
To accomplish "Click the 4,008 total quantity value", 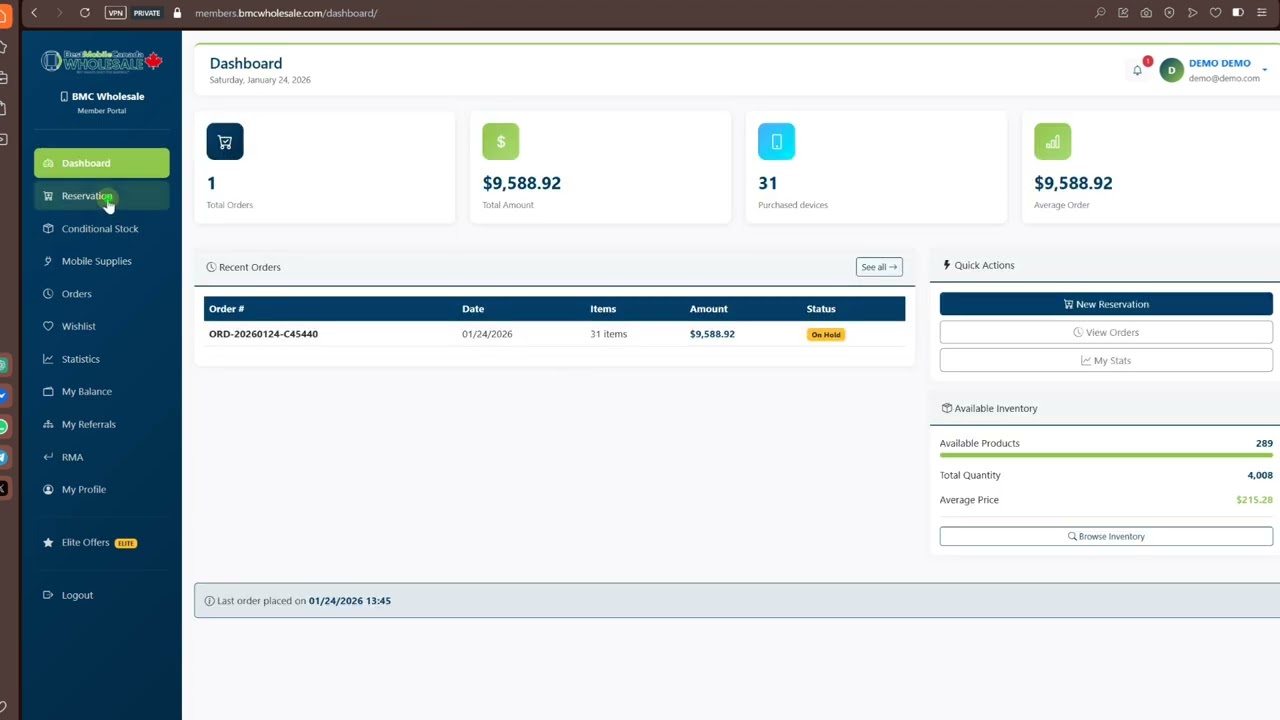I will [1260, 475].
